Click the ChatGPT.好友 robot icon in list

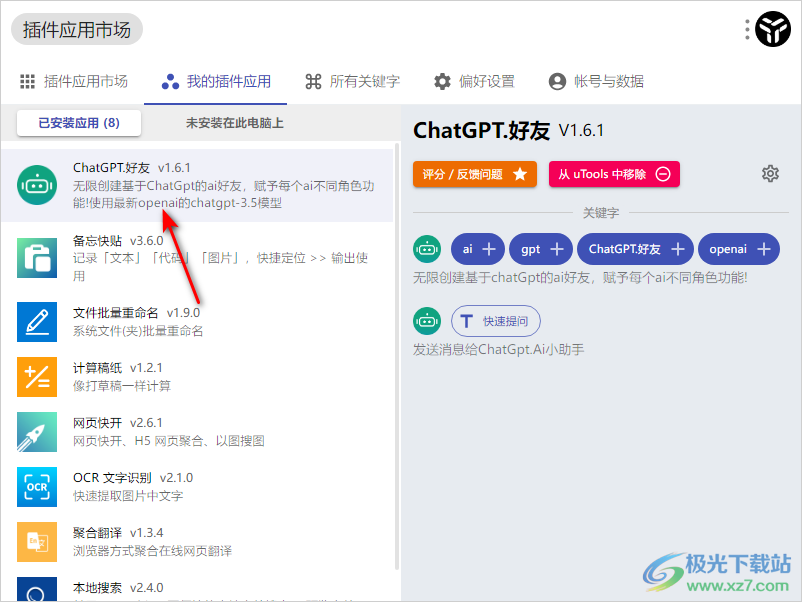(37, 185)
